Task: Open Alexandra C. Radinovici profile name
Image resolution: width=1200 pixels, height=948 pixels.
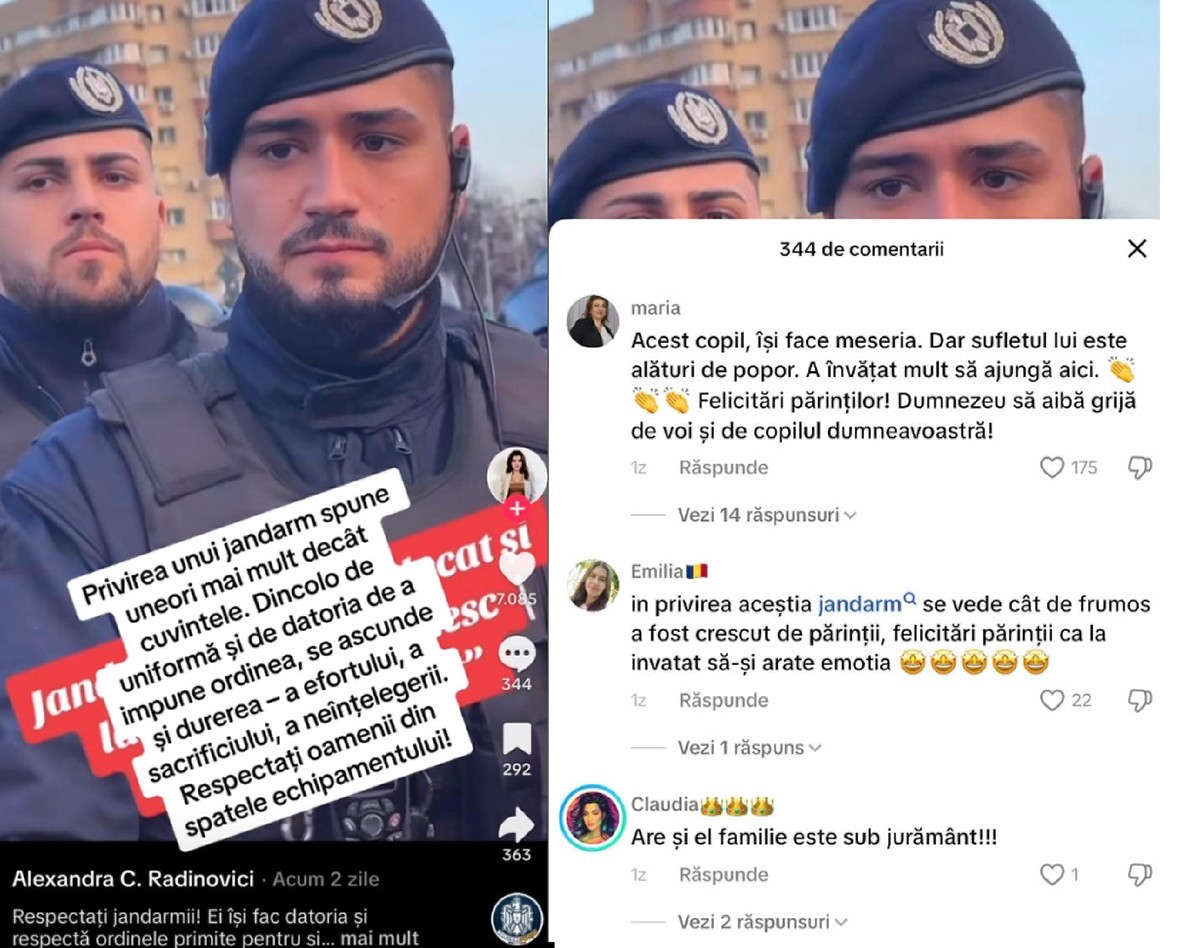Action: click(x=133, y=879)
